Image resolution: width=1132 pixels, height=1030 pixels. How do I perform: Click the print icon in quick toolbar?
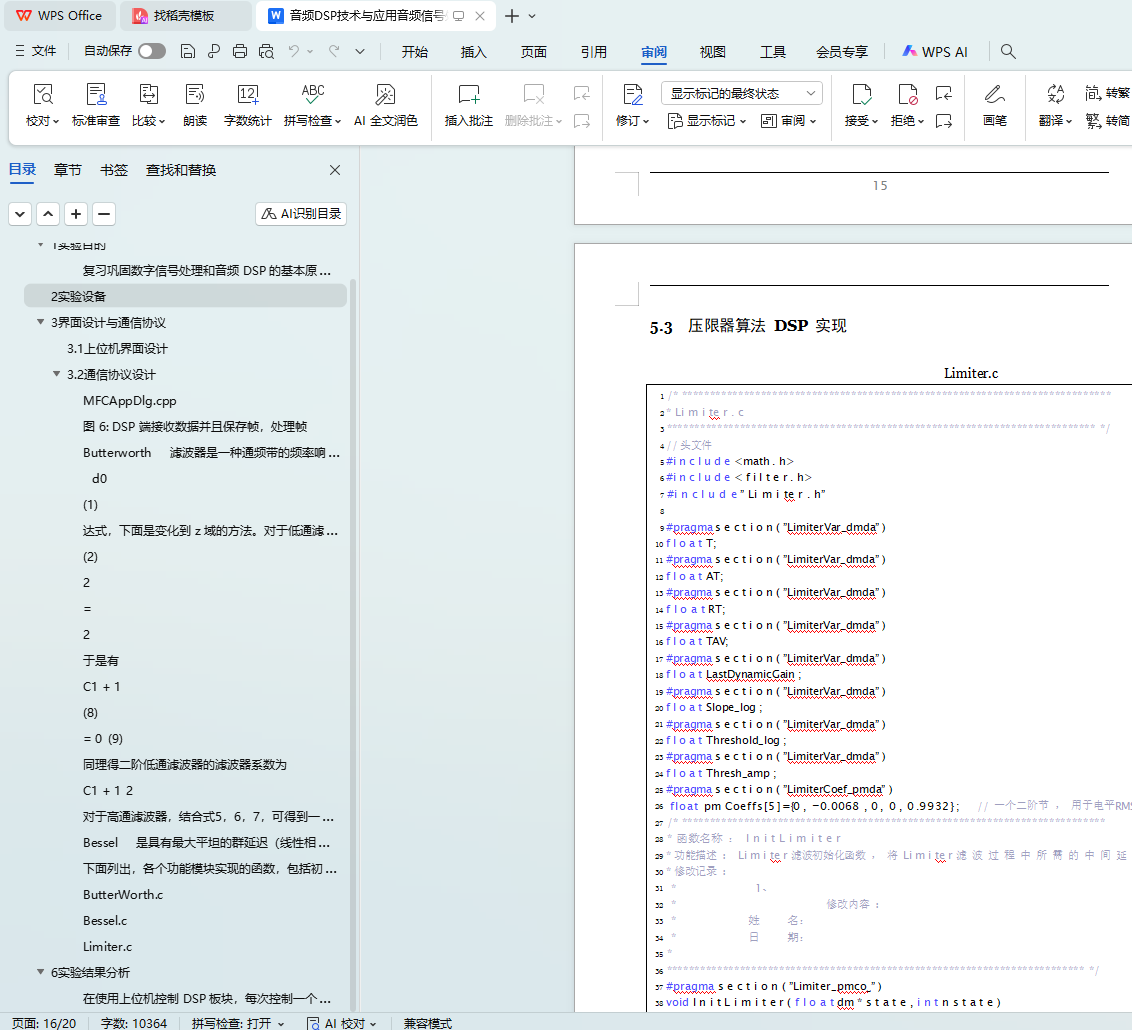(x=240, y=52)
